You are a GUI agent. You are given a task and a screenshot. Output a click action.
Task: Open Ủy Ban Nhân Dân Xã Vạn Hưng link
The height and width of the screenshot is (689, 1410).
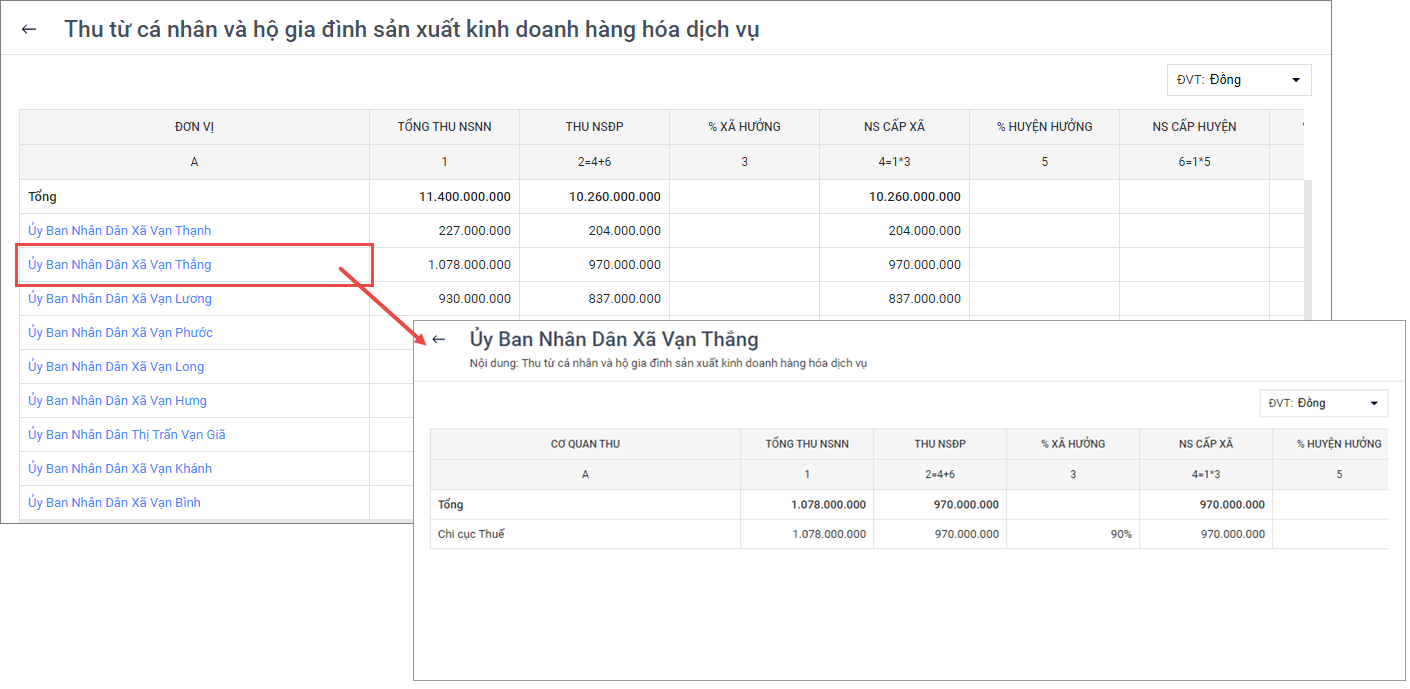coord(117,401)
